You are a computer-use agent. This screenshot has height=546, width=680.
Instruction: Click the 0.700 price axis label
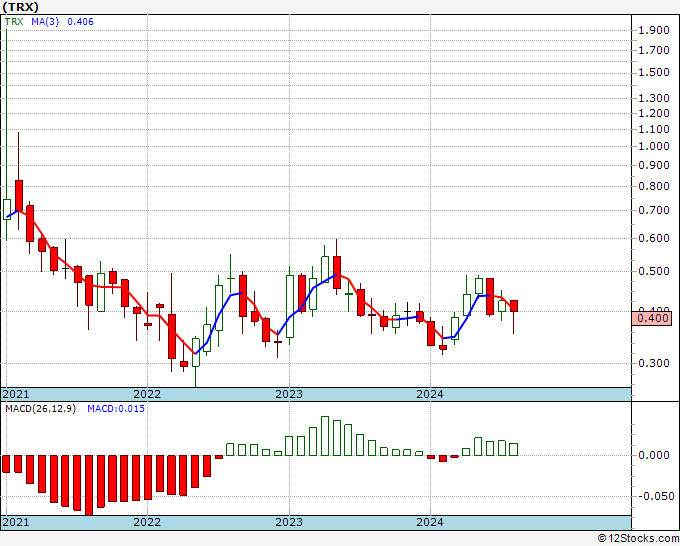(x=654, y=210)
